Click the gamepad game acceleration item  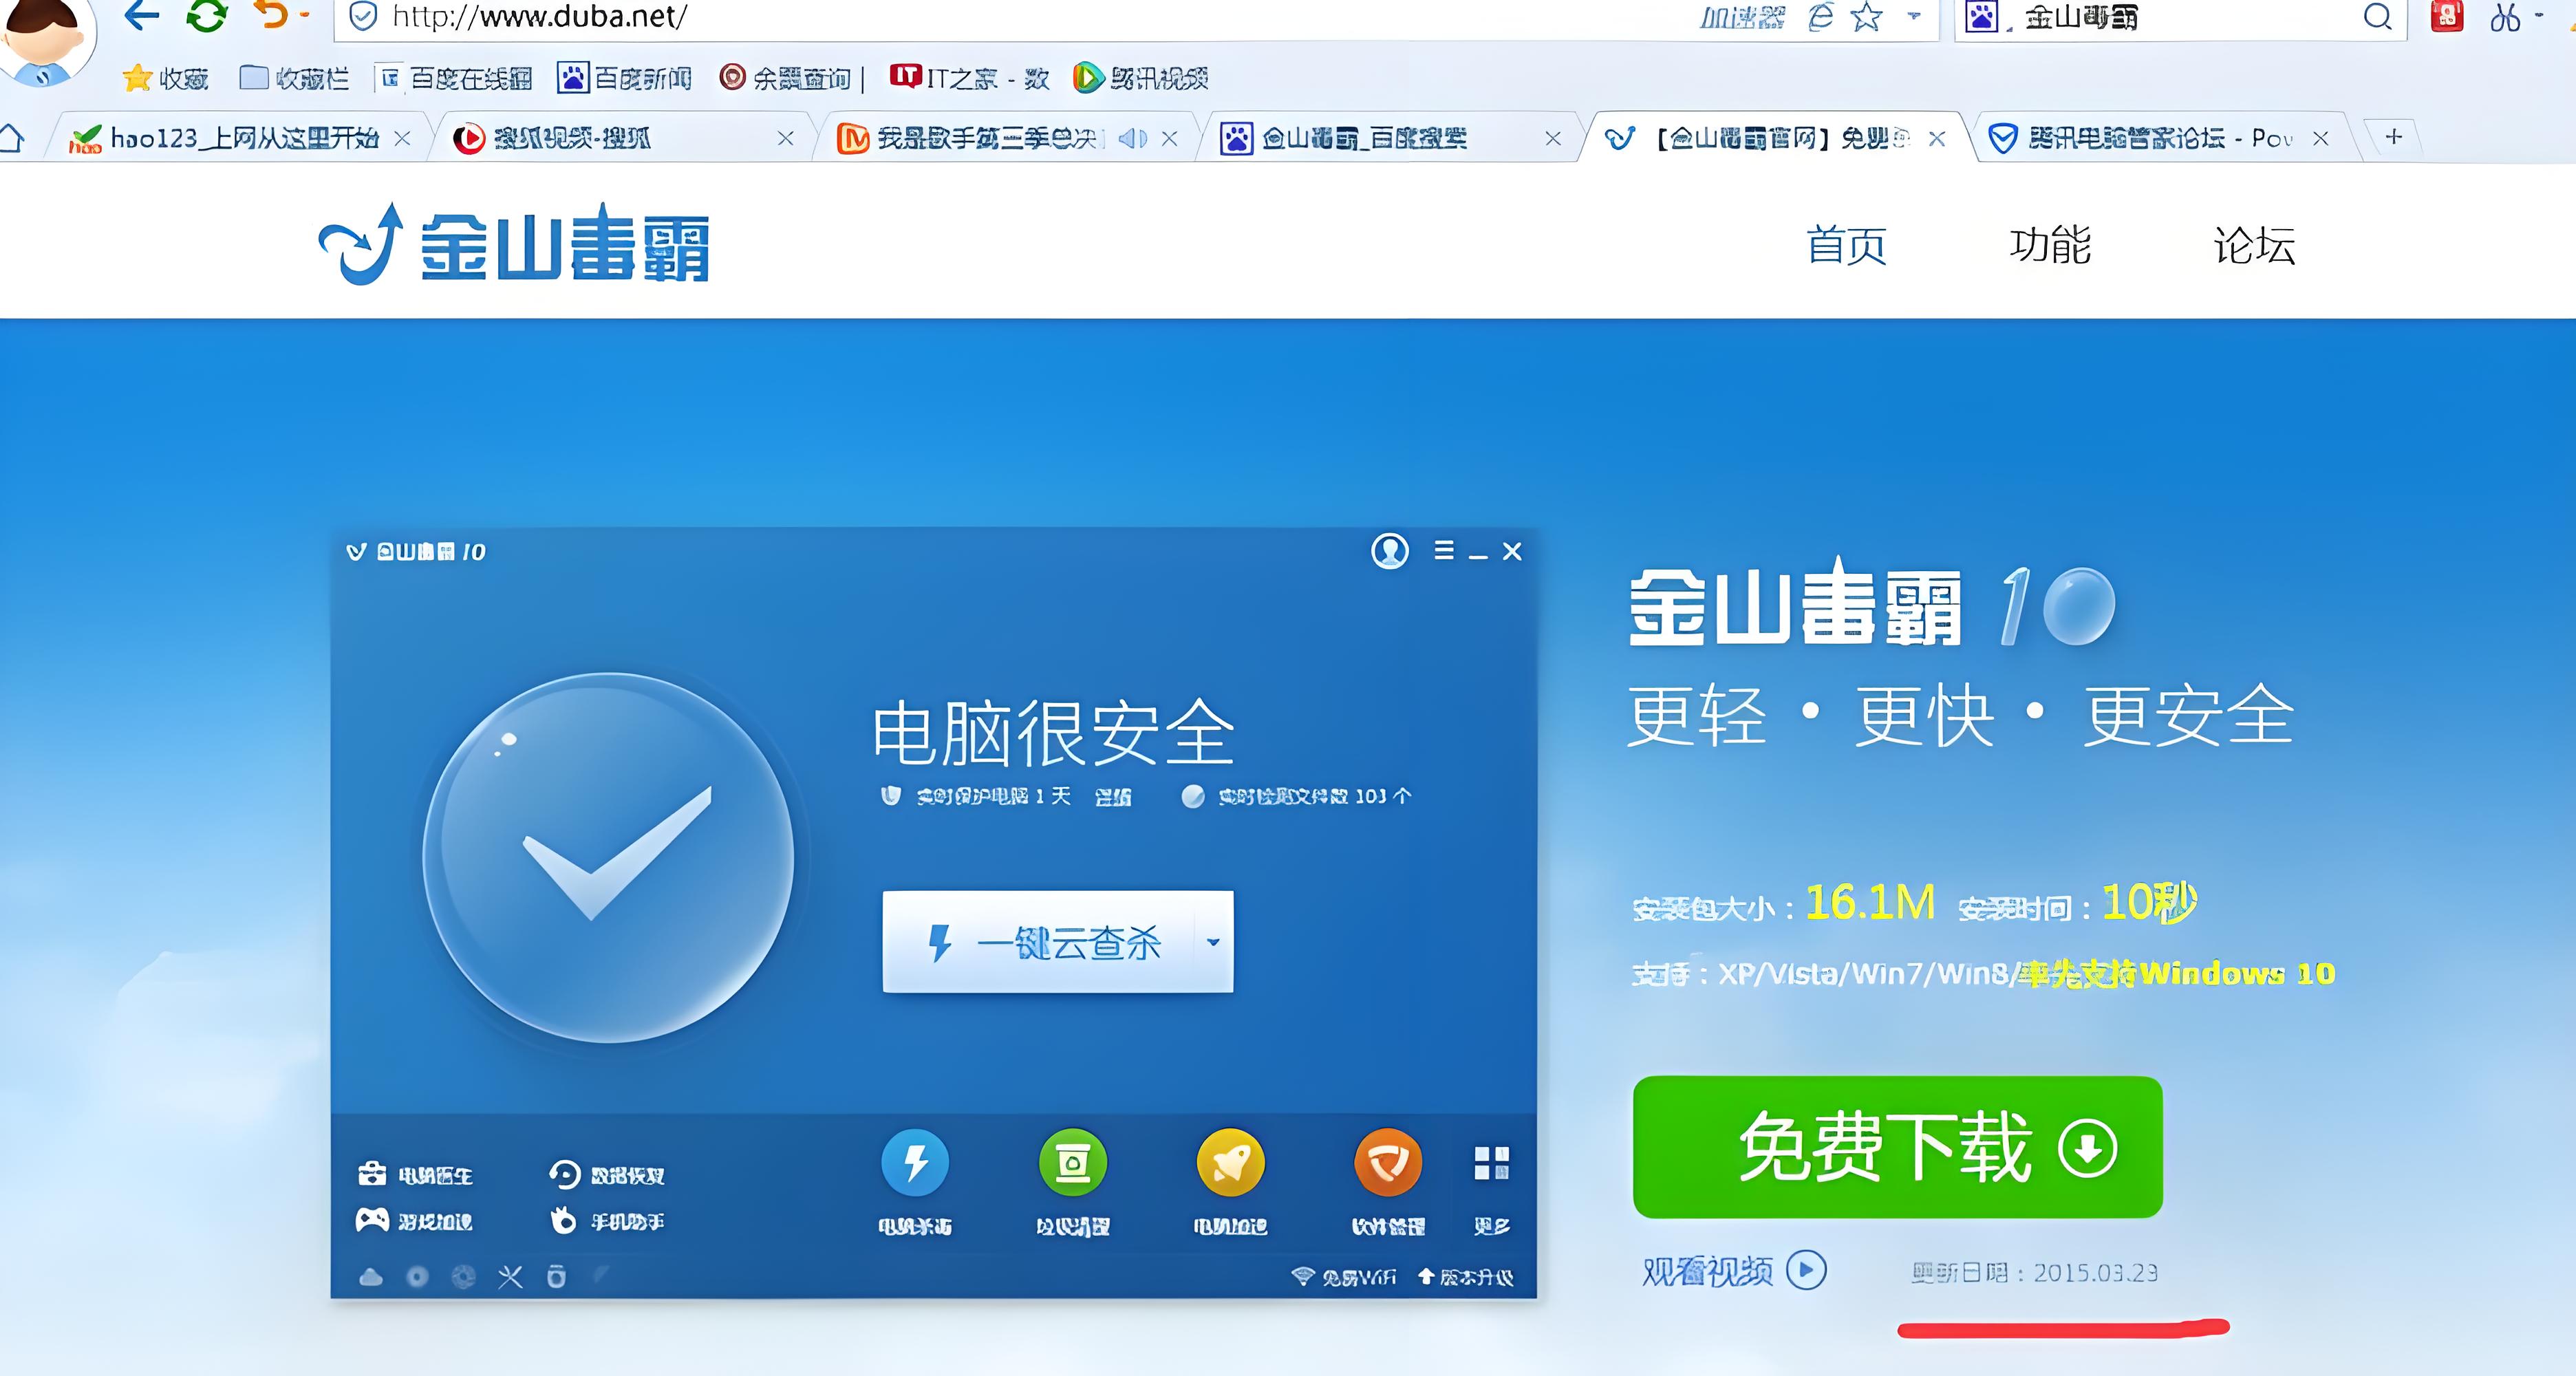(x=415, y=1221)
